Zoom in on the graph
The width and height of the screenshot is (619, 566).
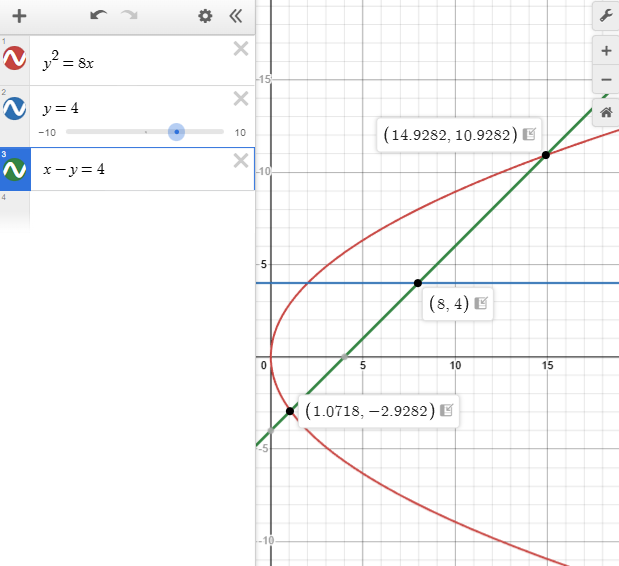[604, 50]
